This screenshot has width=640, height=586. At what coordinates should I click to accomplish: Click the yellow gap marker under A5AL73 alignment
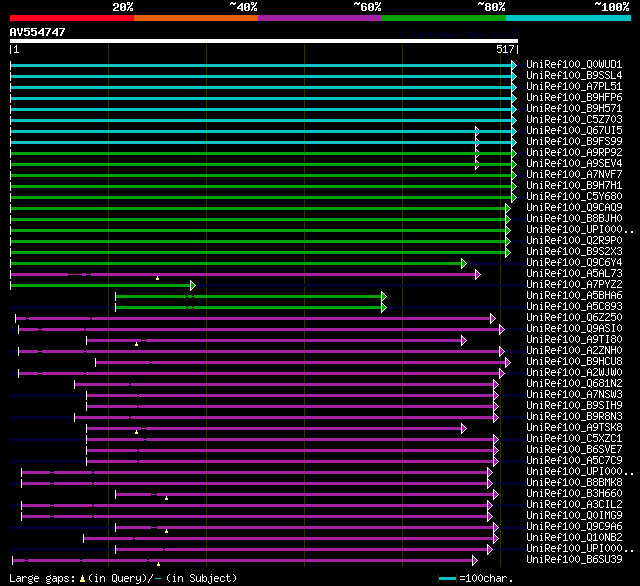(x=158, y=278)
